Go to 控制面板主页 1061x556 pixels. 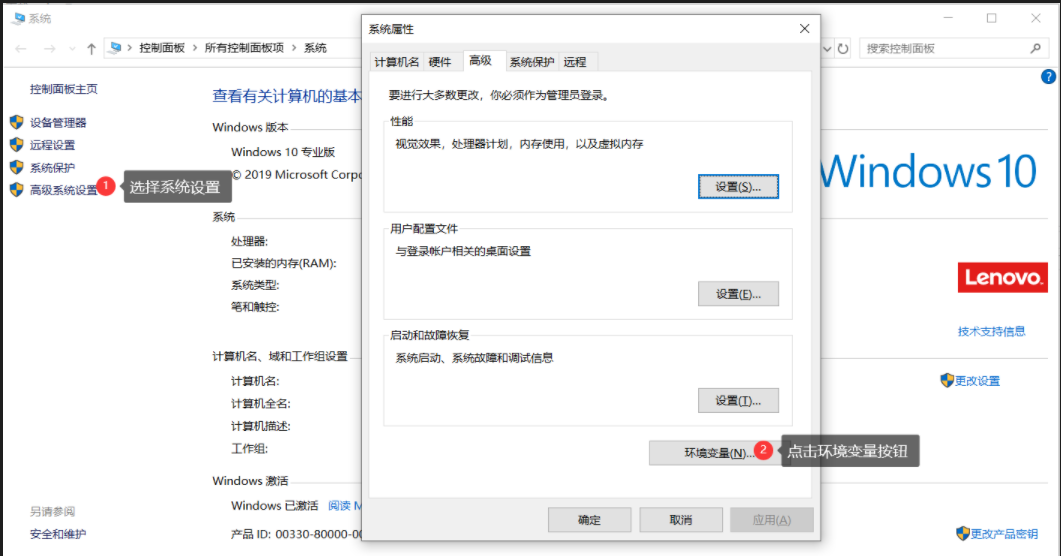click(x=64, y=89)
